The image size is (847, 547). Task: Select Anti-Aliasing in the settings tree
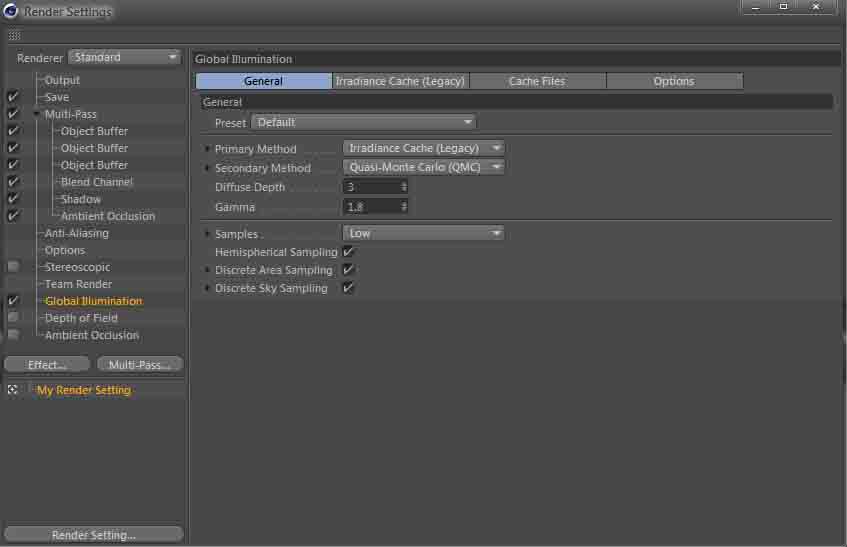click(x=77, y=233)
